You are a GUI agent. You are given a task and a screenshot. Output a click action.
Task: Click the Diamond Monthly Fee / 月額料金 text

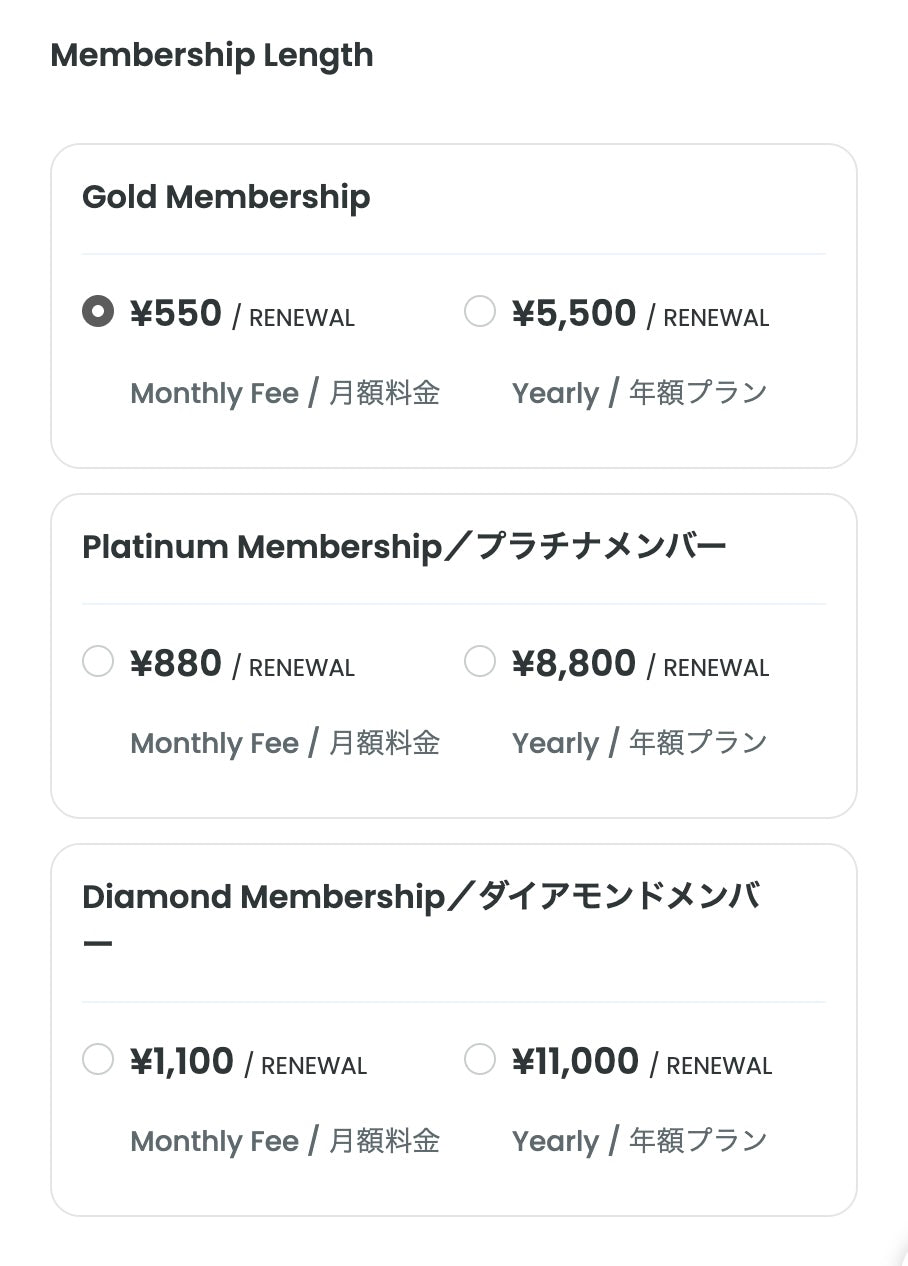(x=285, y=1141)
